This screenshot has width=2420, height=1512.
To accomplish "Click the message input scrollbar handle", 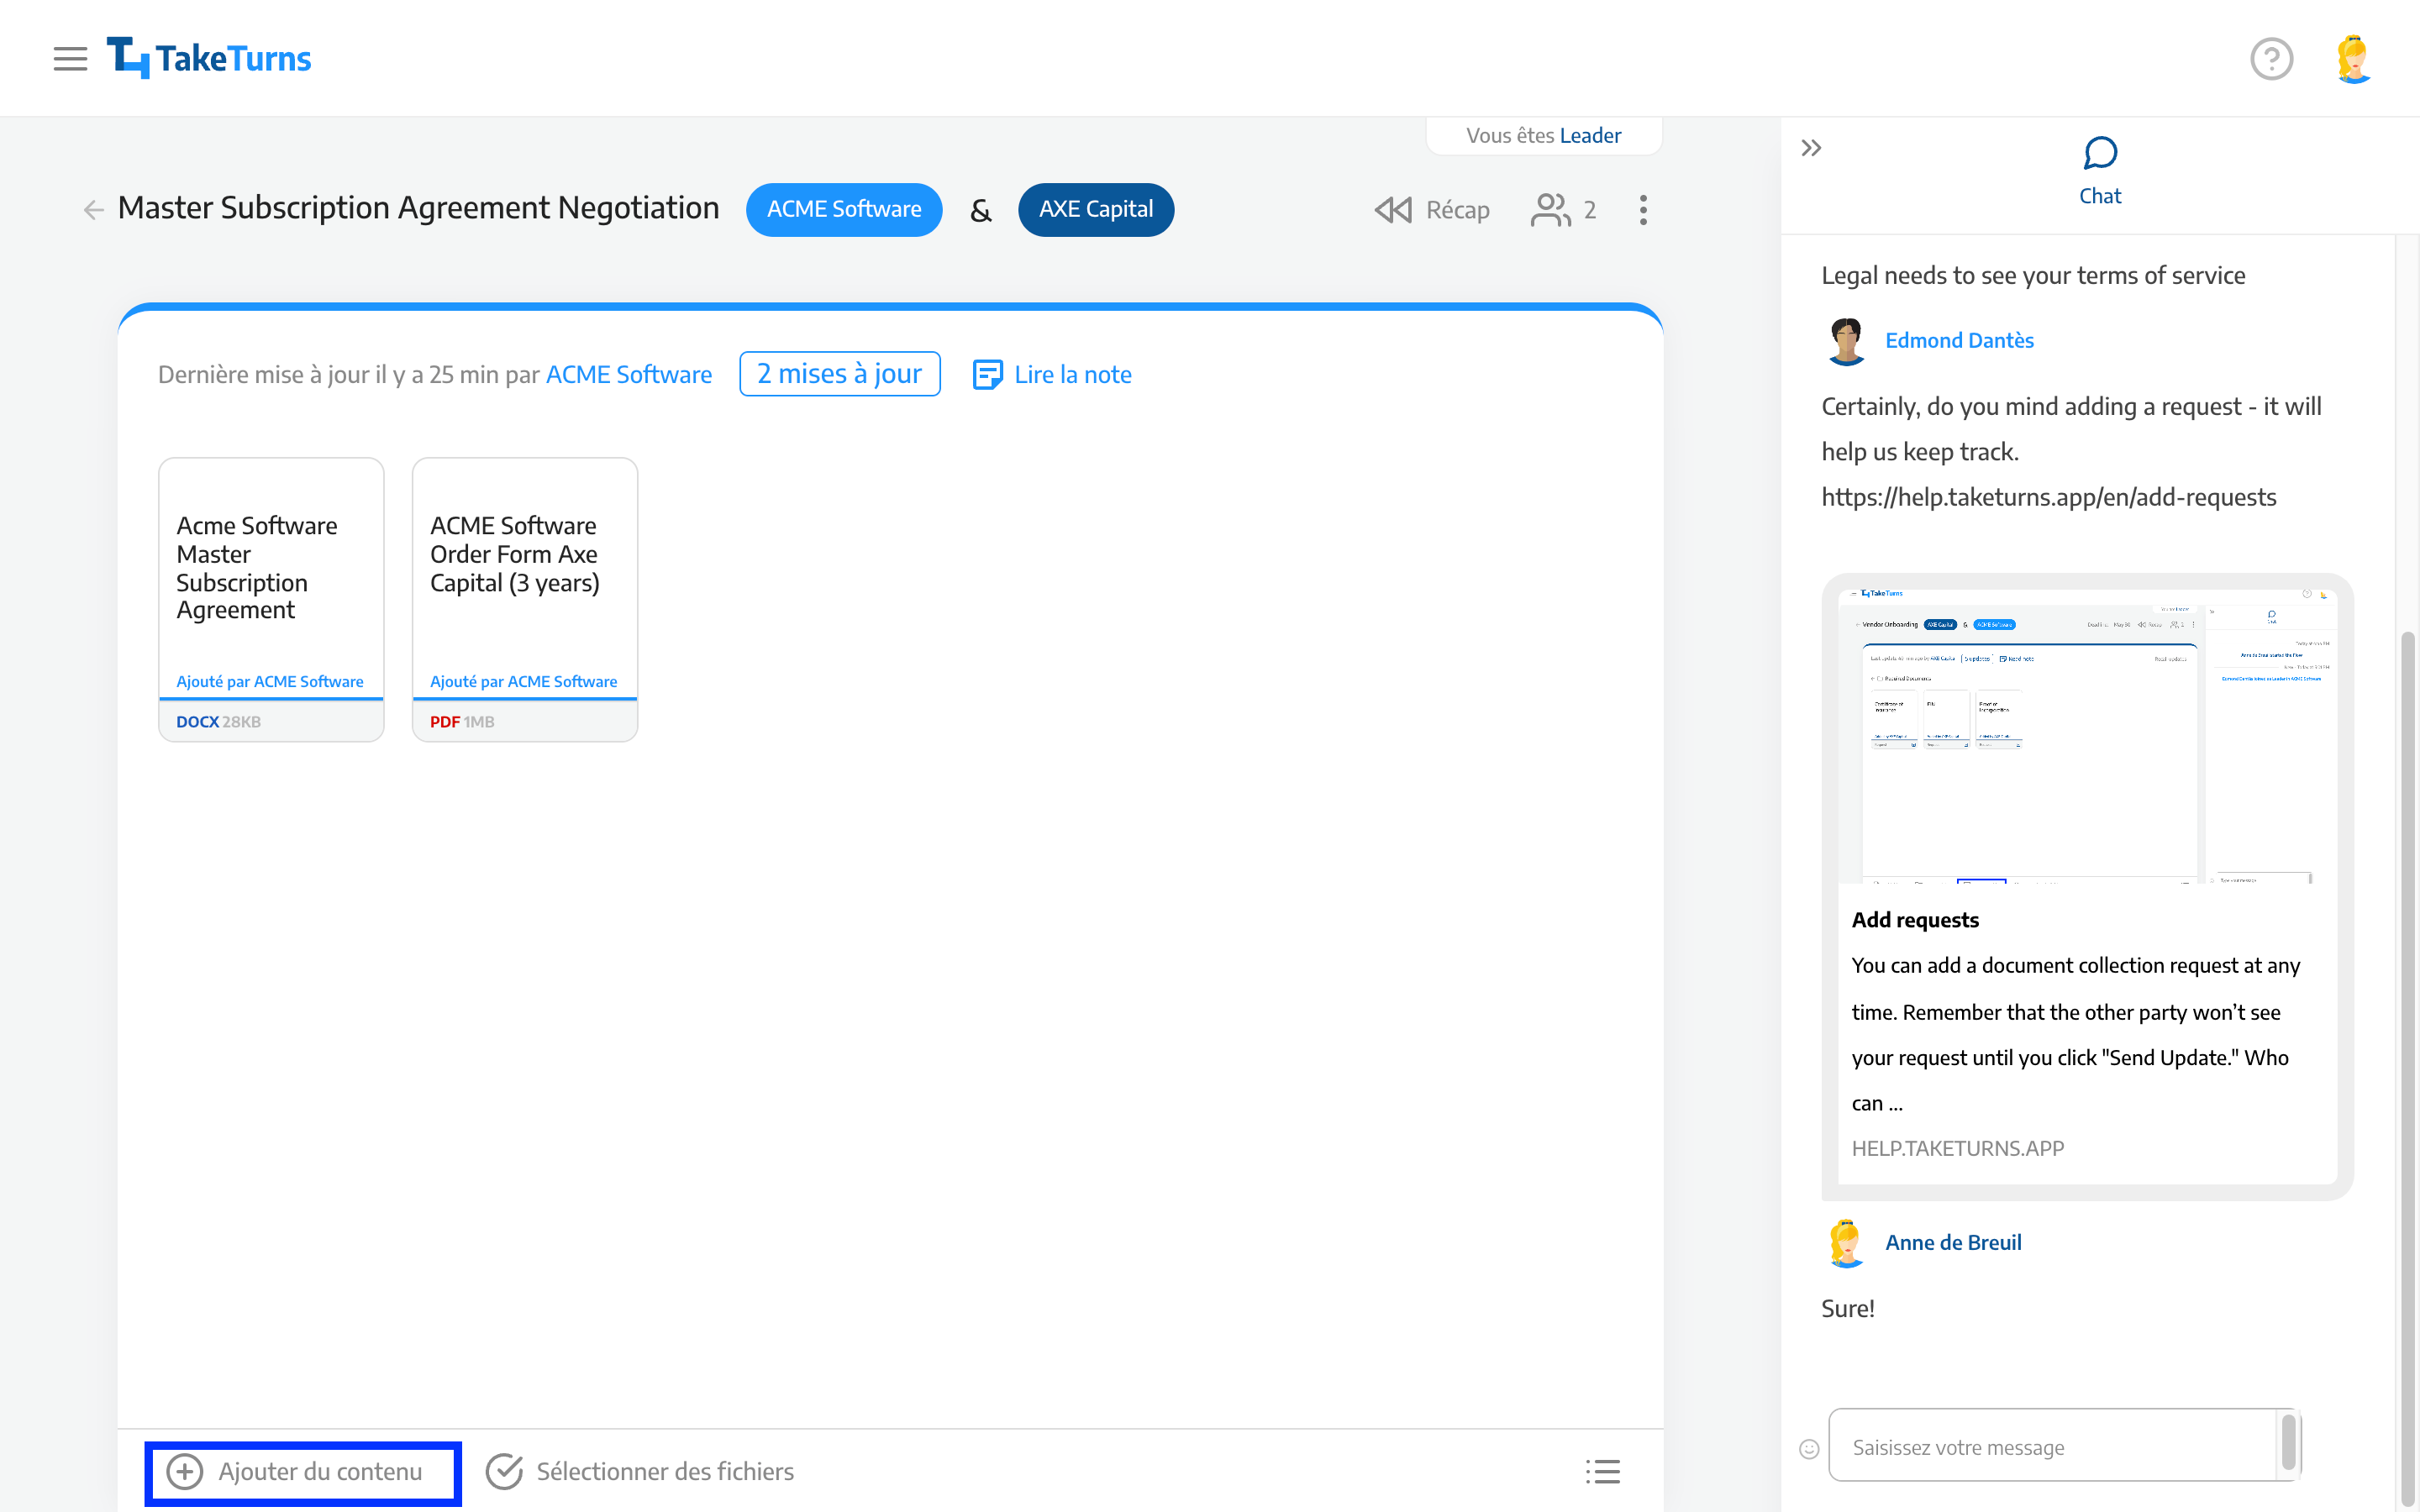I will [x=2288, y=1443].
